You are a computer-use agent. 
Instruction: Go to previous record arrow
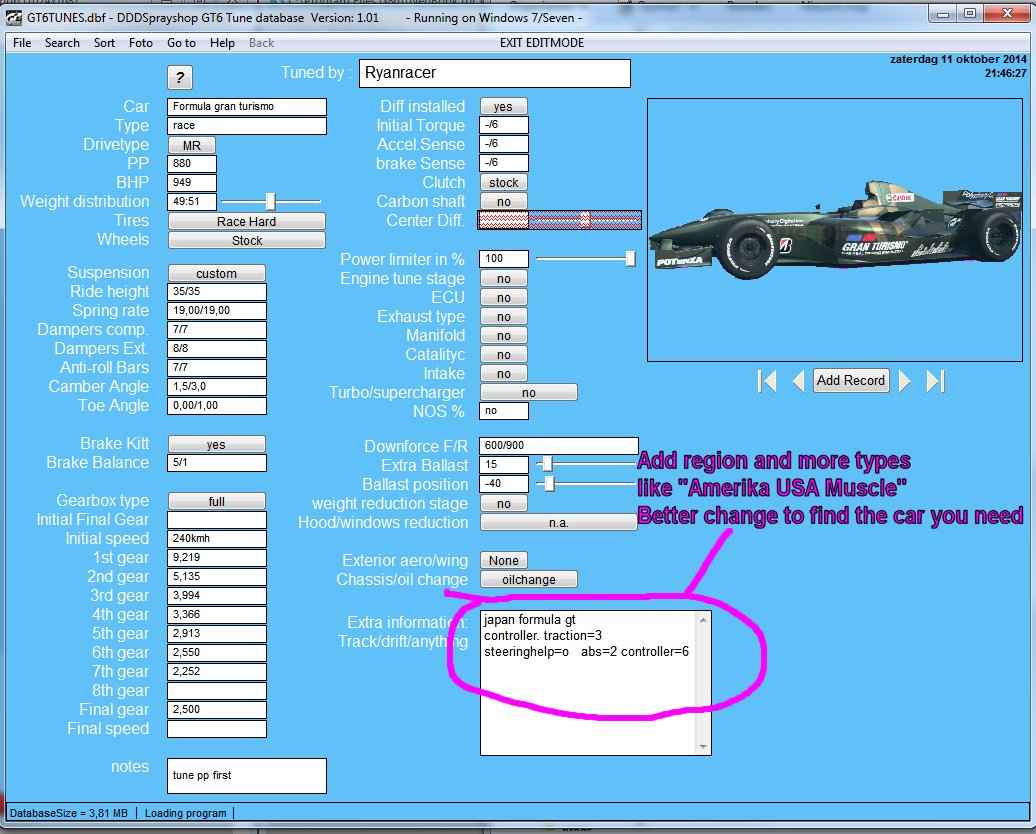pyautogui.click(x=798, y=381)
